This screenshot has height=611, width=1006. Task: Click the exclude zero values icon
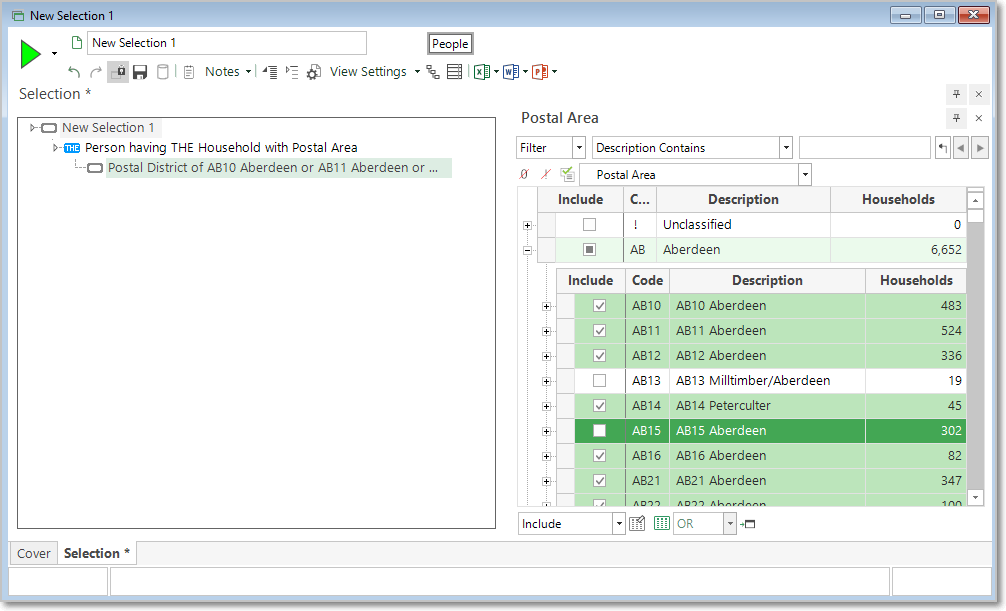click(x=524, y=174)
